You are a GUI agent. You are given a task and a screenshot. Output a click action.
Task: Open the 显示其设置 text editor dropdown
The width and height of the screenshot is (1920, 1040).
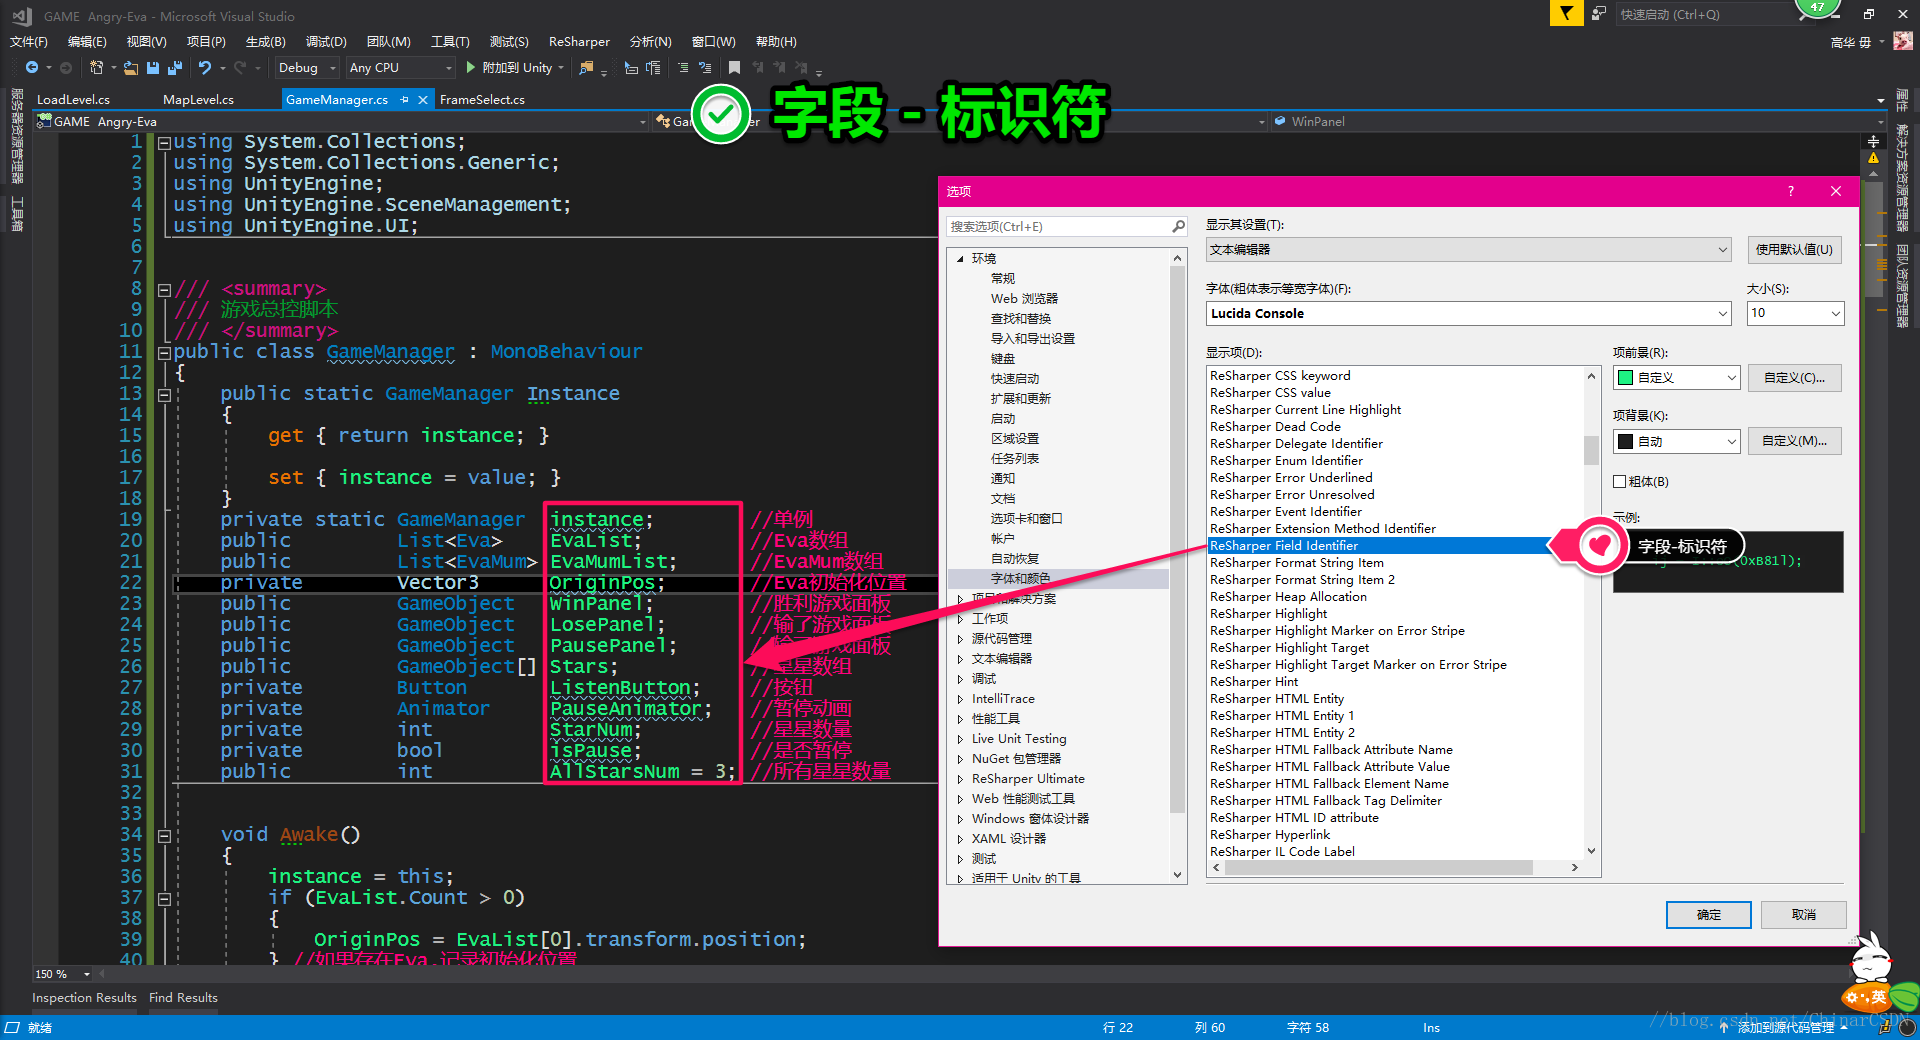tap(1468, 249)
